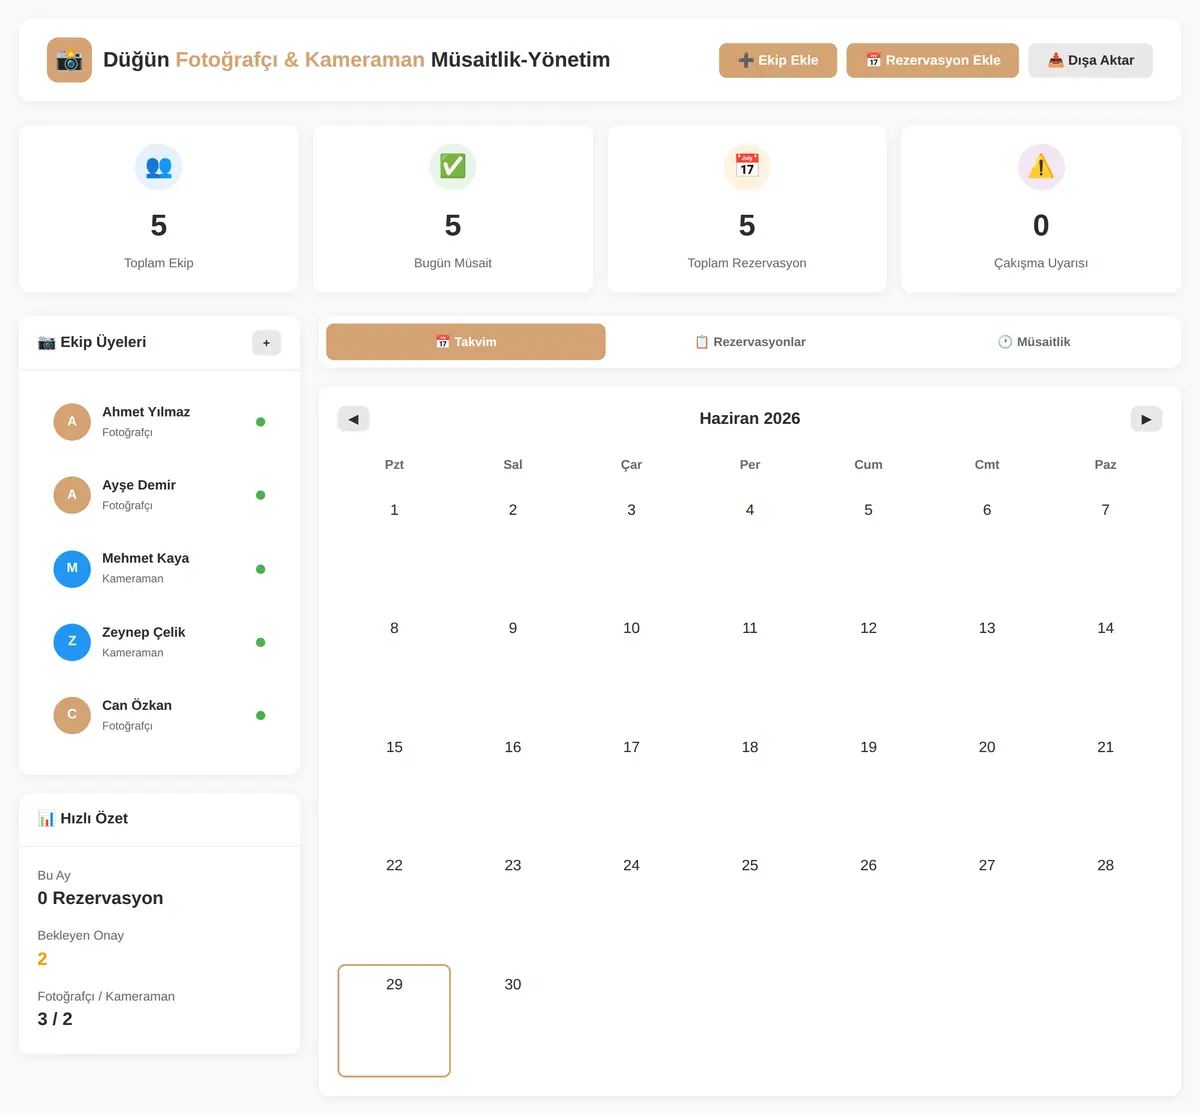The height and width of the screenshot is (1115, 1200).
Task: Click the Dışa Aktar export button
Action: click(x=1091, y=60)
